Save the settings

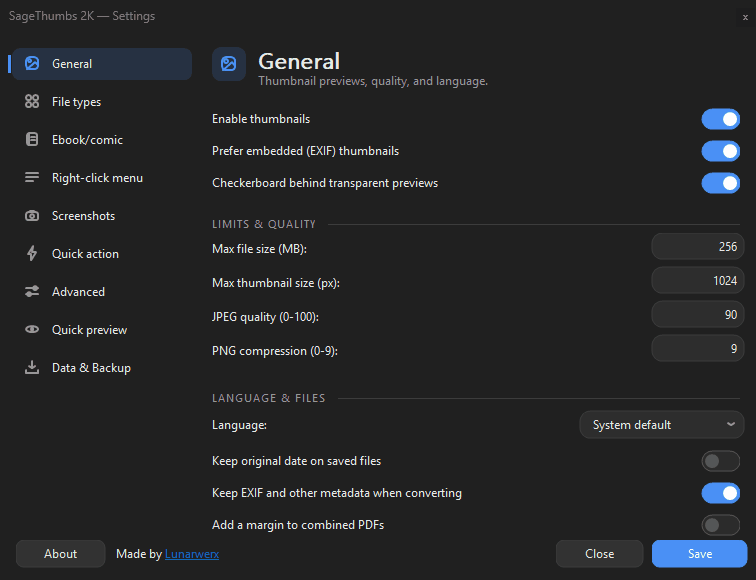(x=700, y=554)
